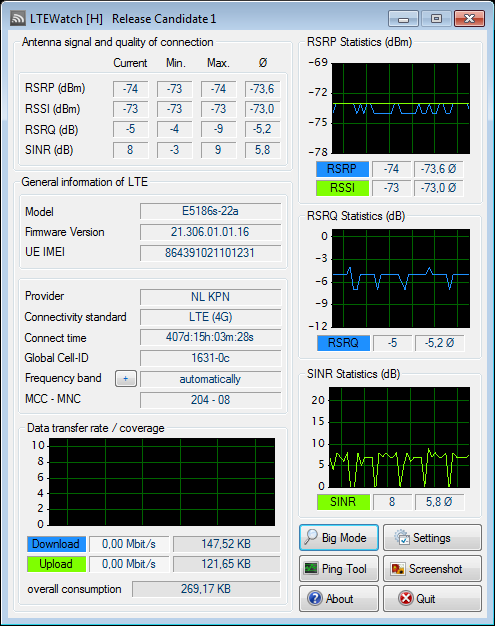Open the Ping Tool monitor icon
This screenshot has height=626, width=495.
click(x=311, y=568)
